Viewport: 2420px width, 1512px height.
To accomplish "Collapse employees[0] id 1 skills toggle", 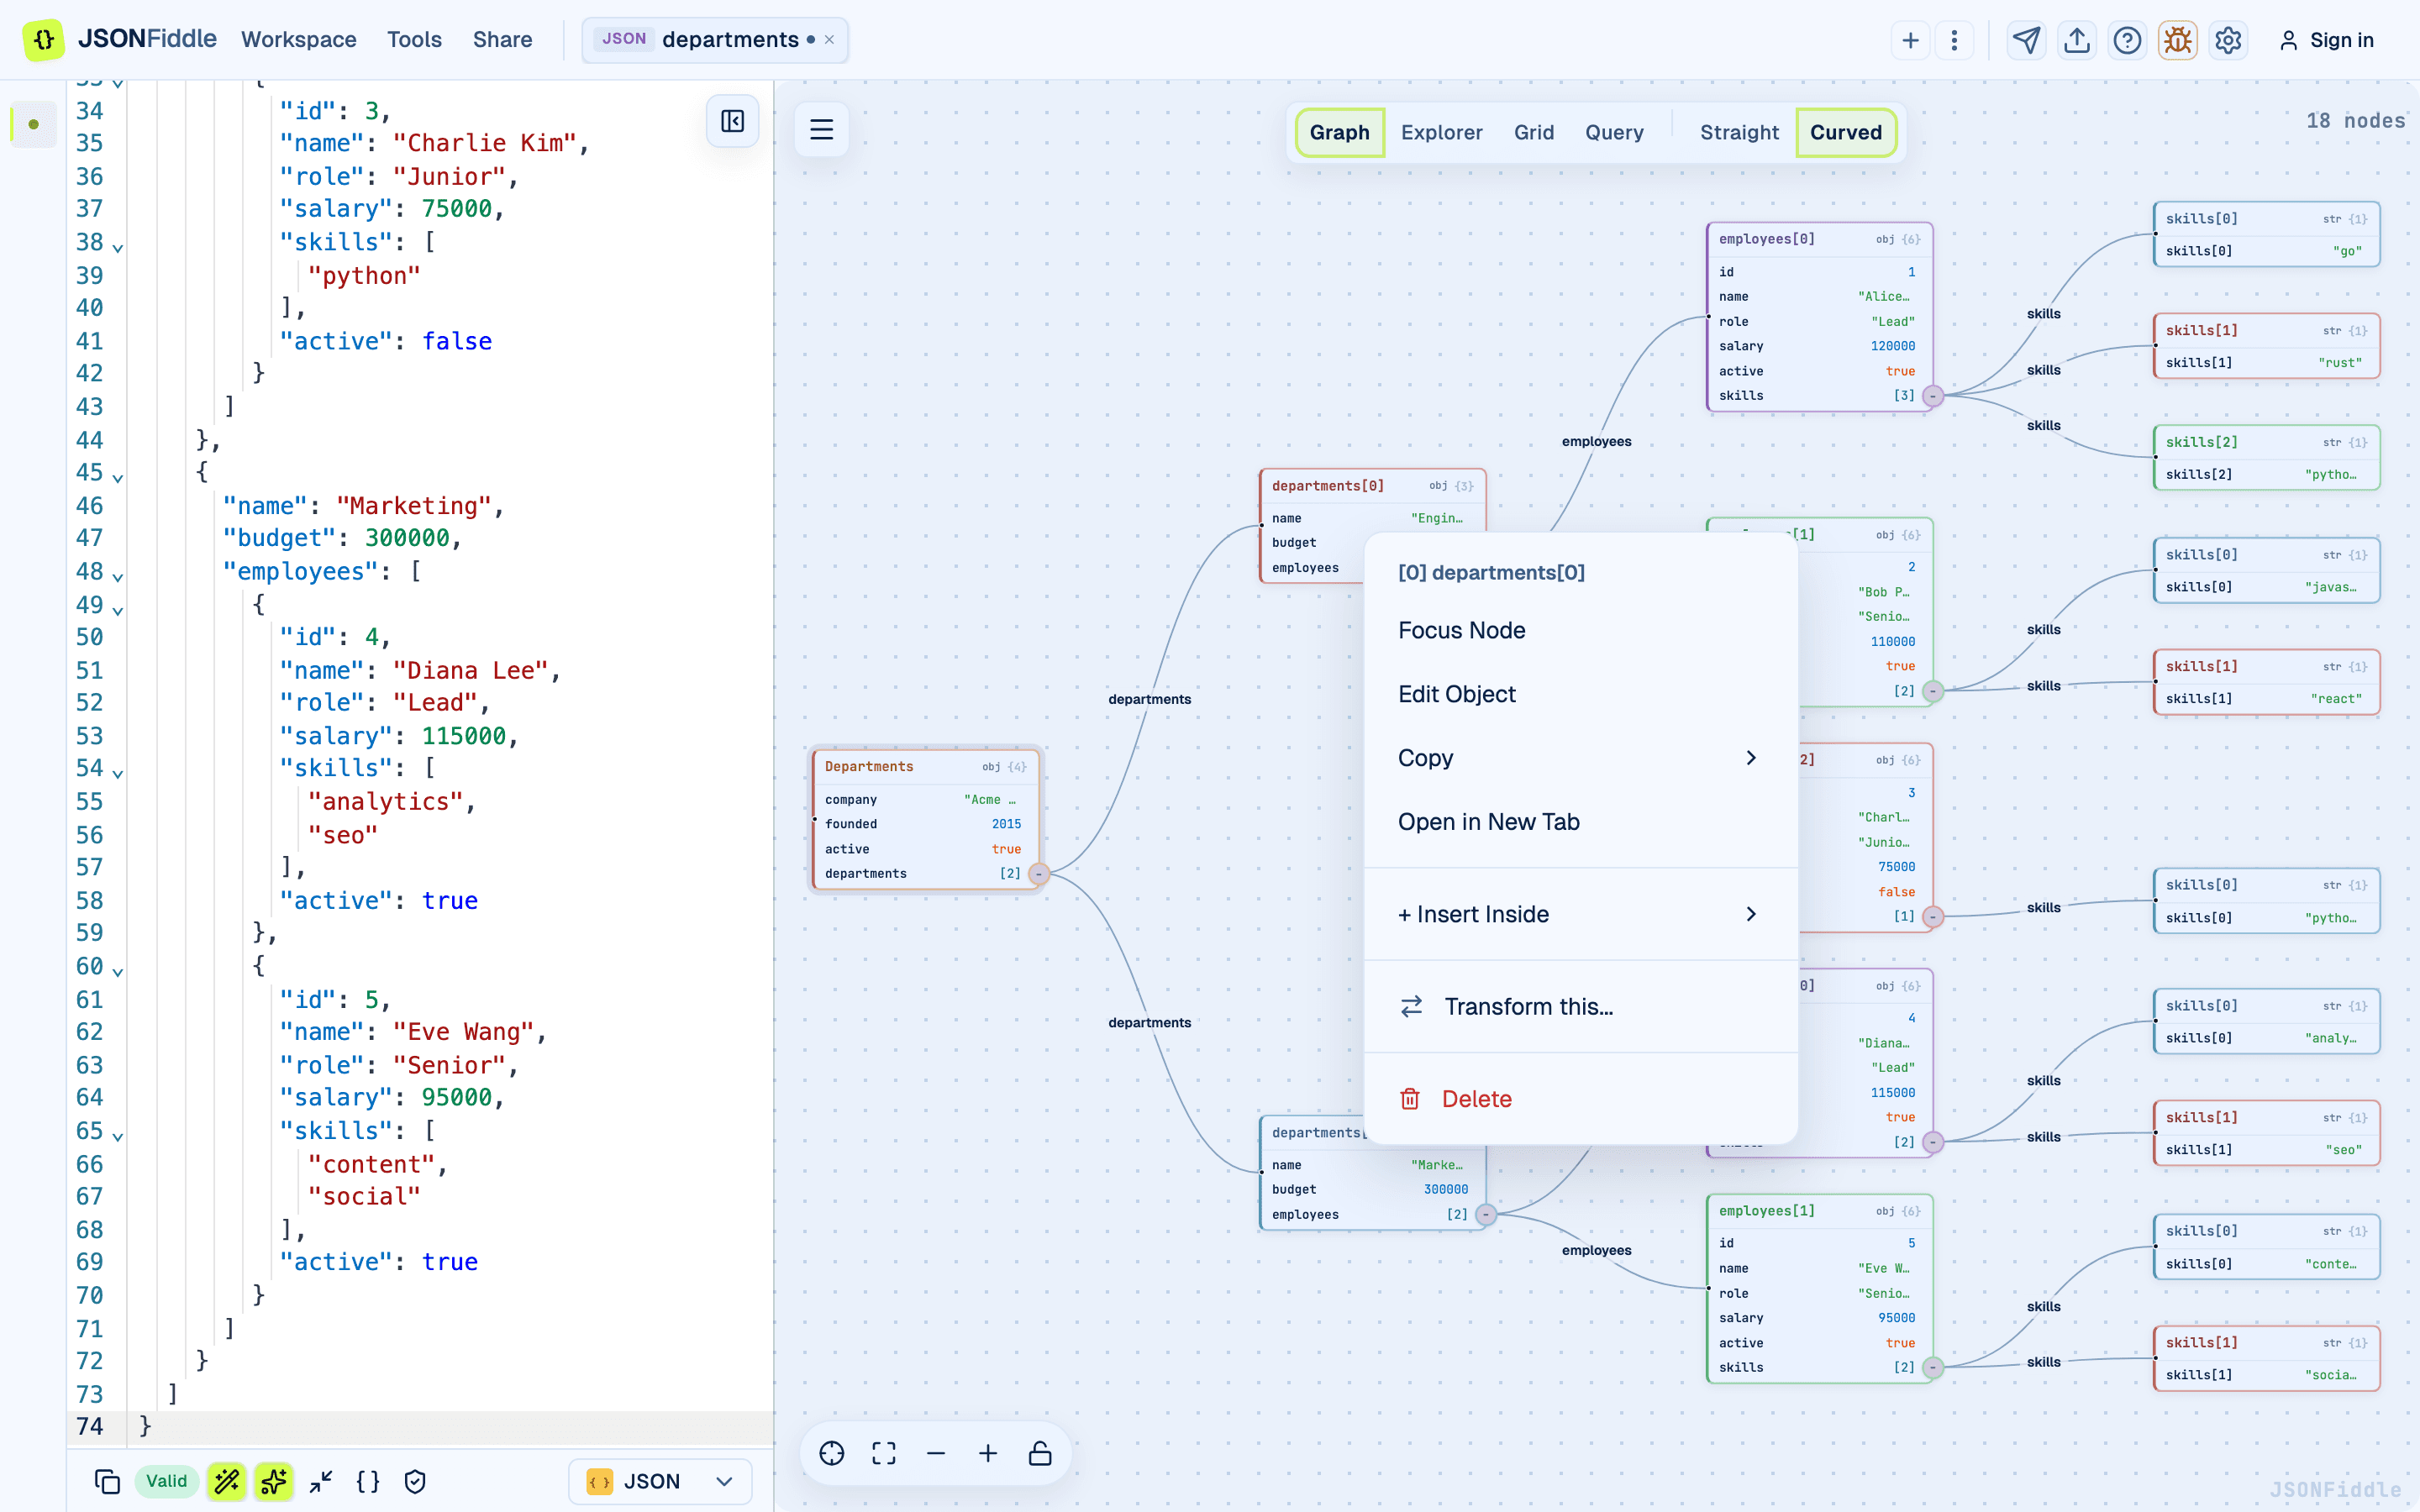I will coord(1933,396).
